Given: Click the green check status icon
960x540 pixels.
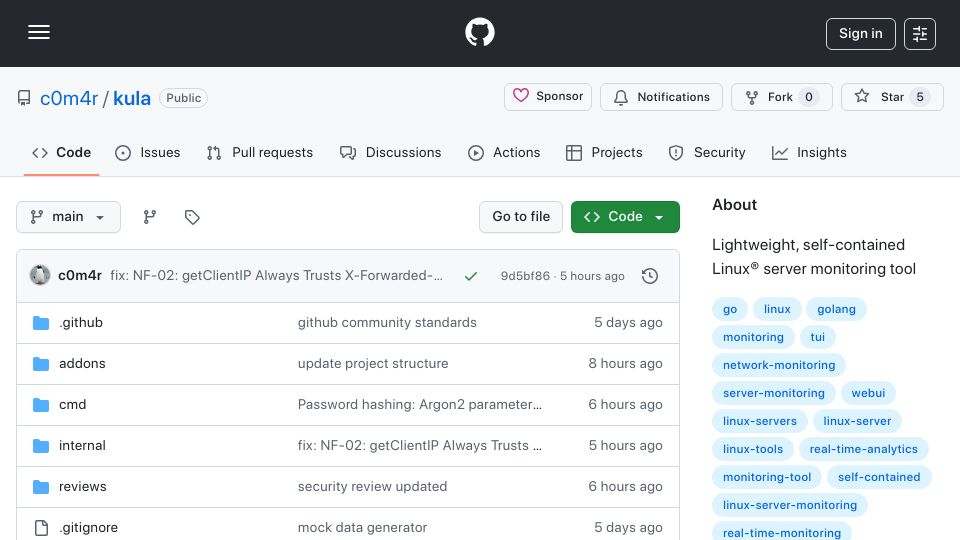Looking at the screenshot, I should pos(471,276).
